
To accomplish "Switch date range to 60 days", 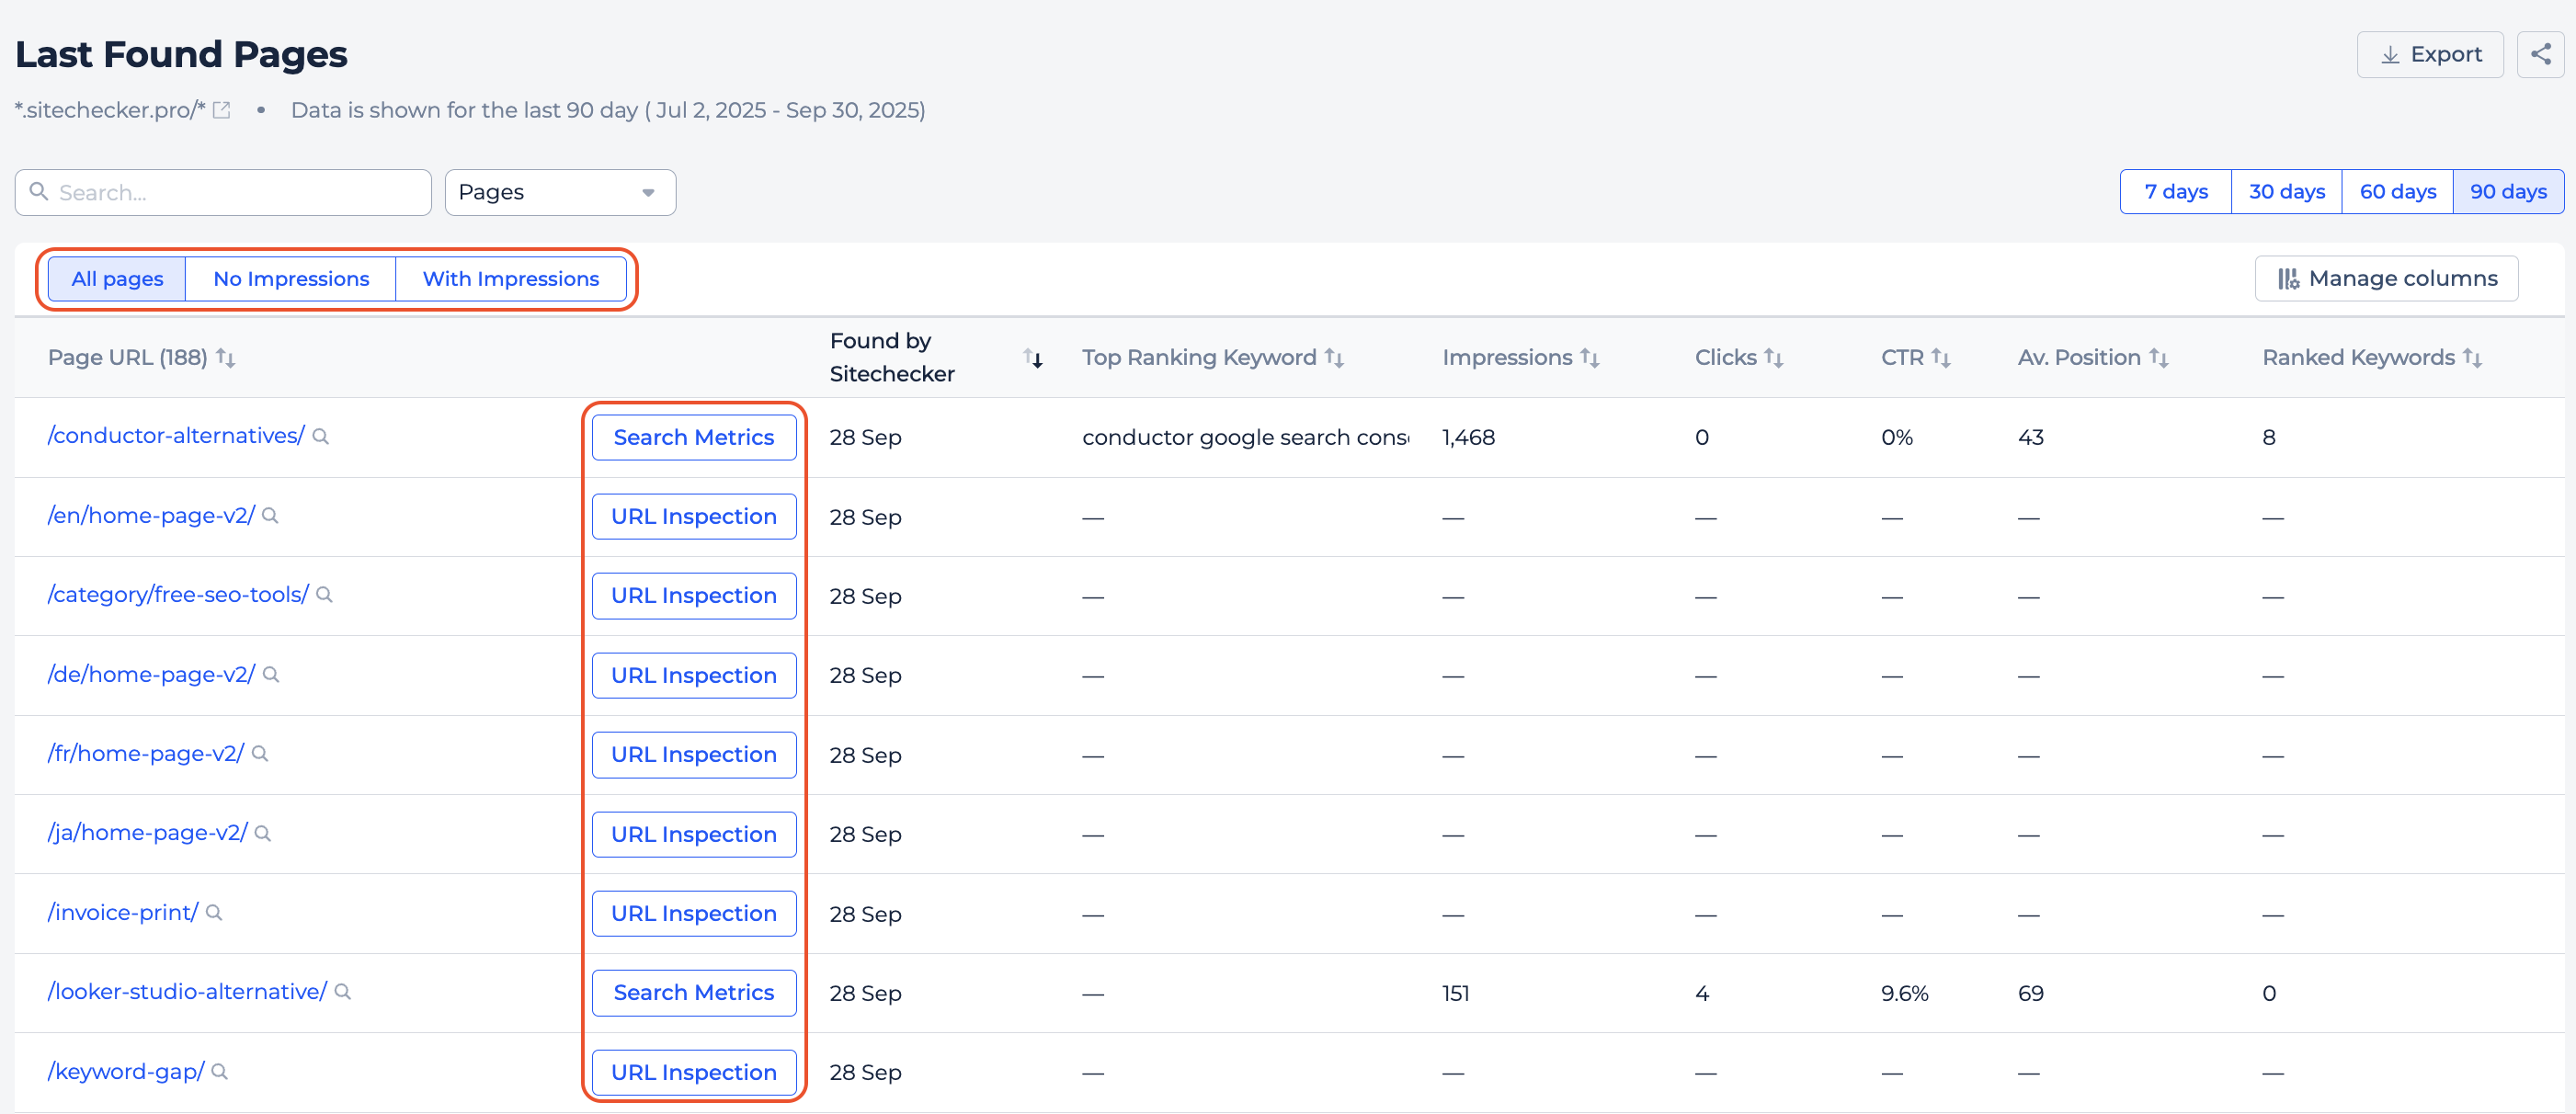I will click(x=2397, y=192).
